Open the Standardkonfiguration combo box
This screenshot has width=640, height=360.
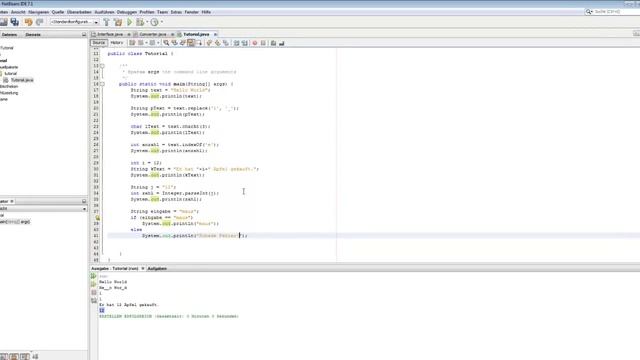74,22
